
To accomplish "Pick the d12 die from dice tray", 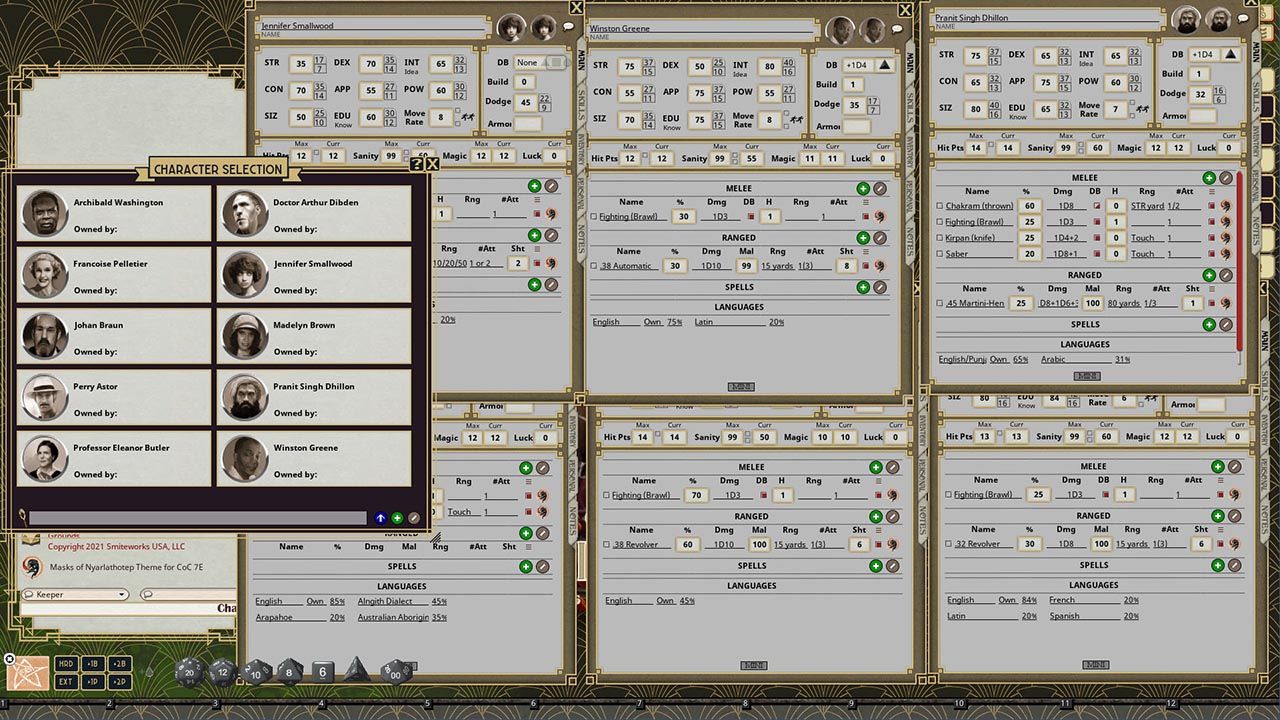I will pos(222,671).
